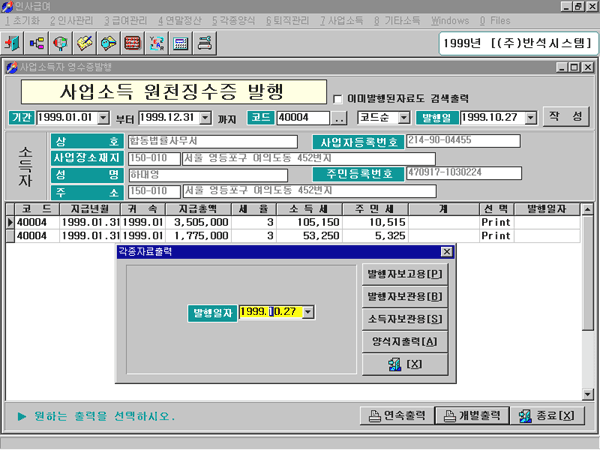This screenshot has width=600, height=450.
Task: Expand the 코드순 sort order dropdown
Action: pyautogui.click(x=410, y=118)
